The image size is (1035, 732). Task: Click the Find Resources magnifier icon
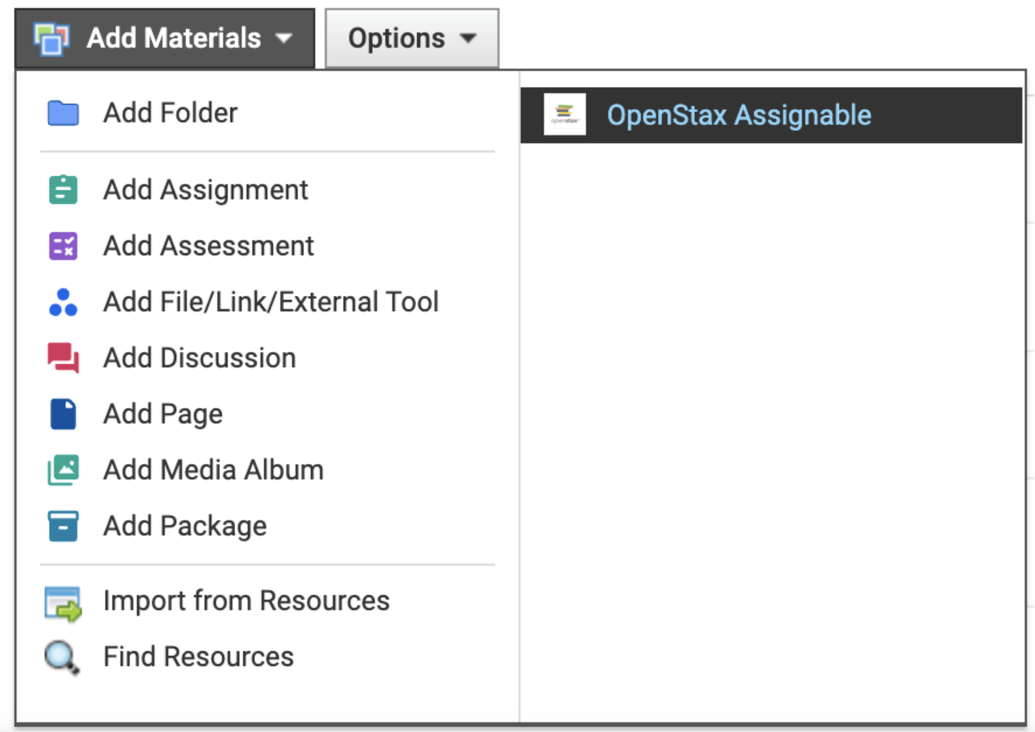[62, 657]
